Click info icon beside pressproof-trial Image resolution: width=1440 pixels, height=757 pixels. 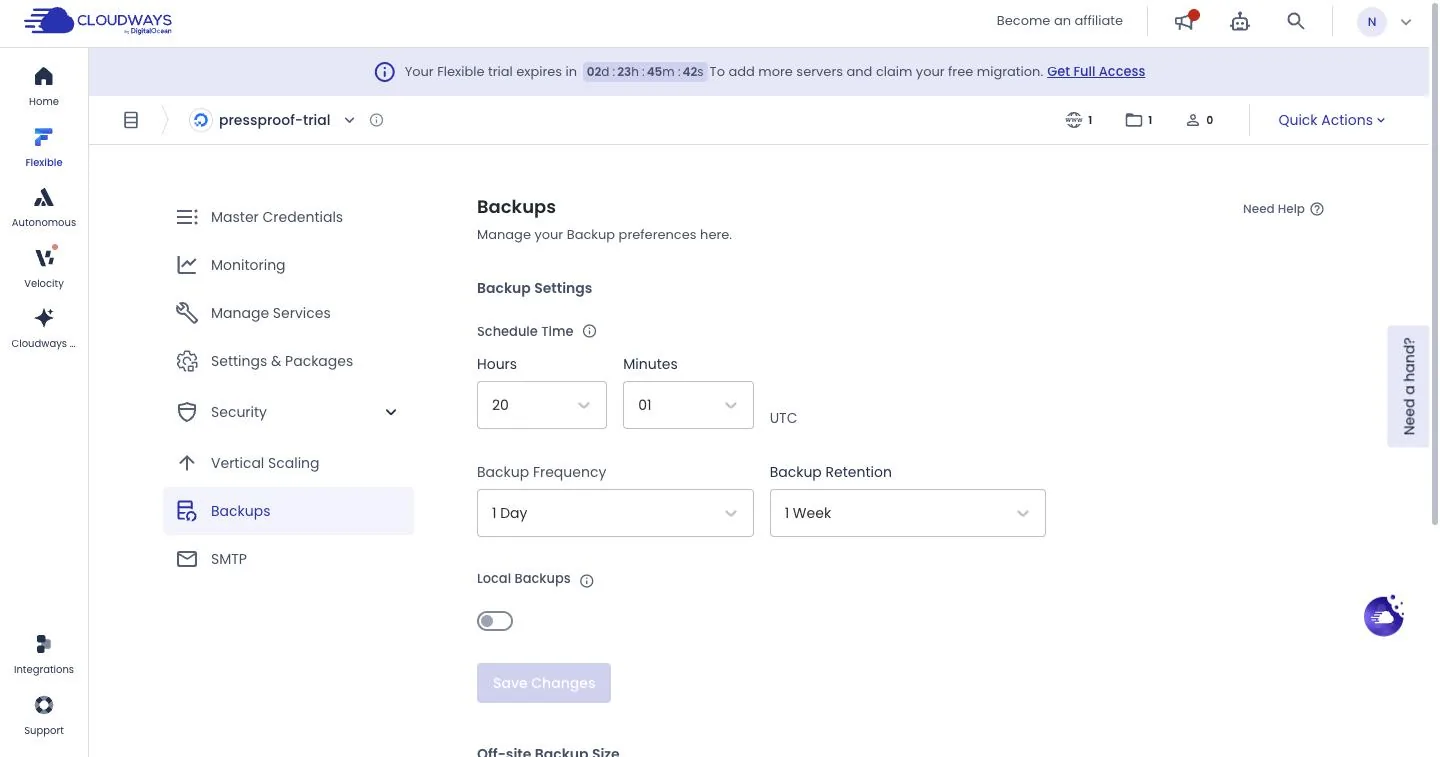pos(376,120)
